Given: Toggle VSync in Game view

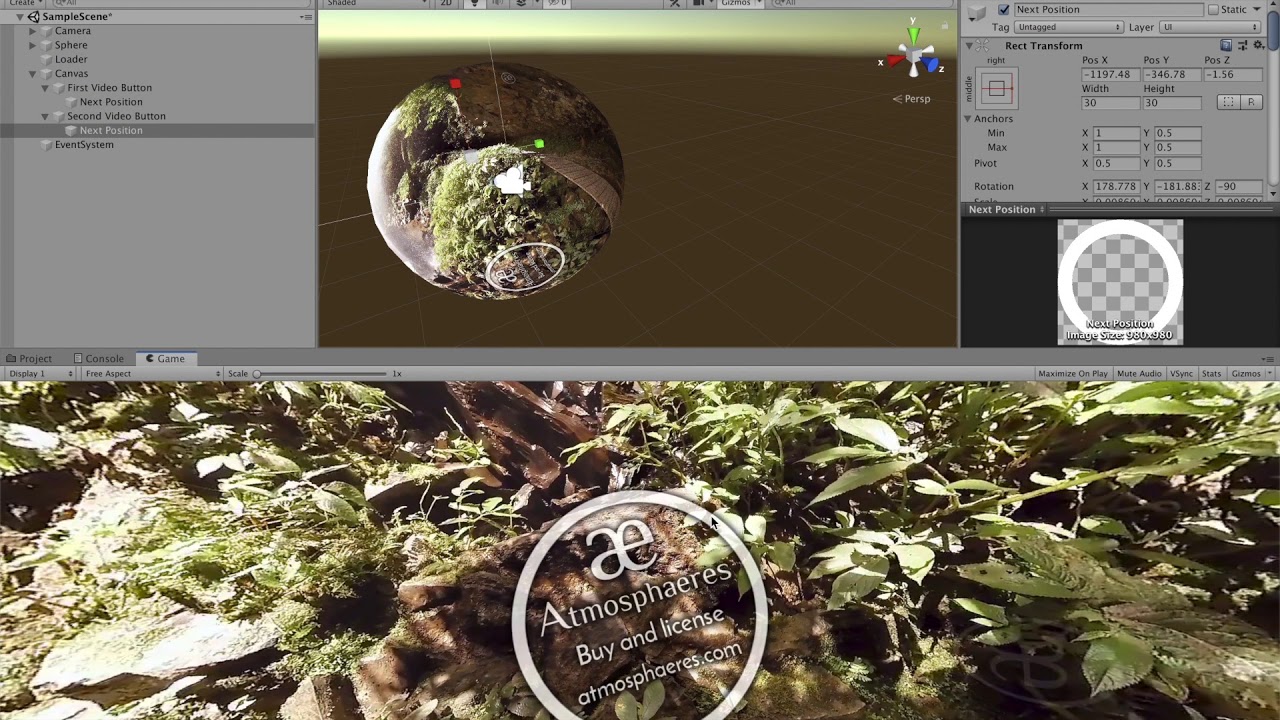Looking at the screenshot, I should click(1182, 374).
